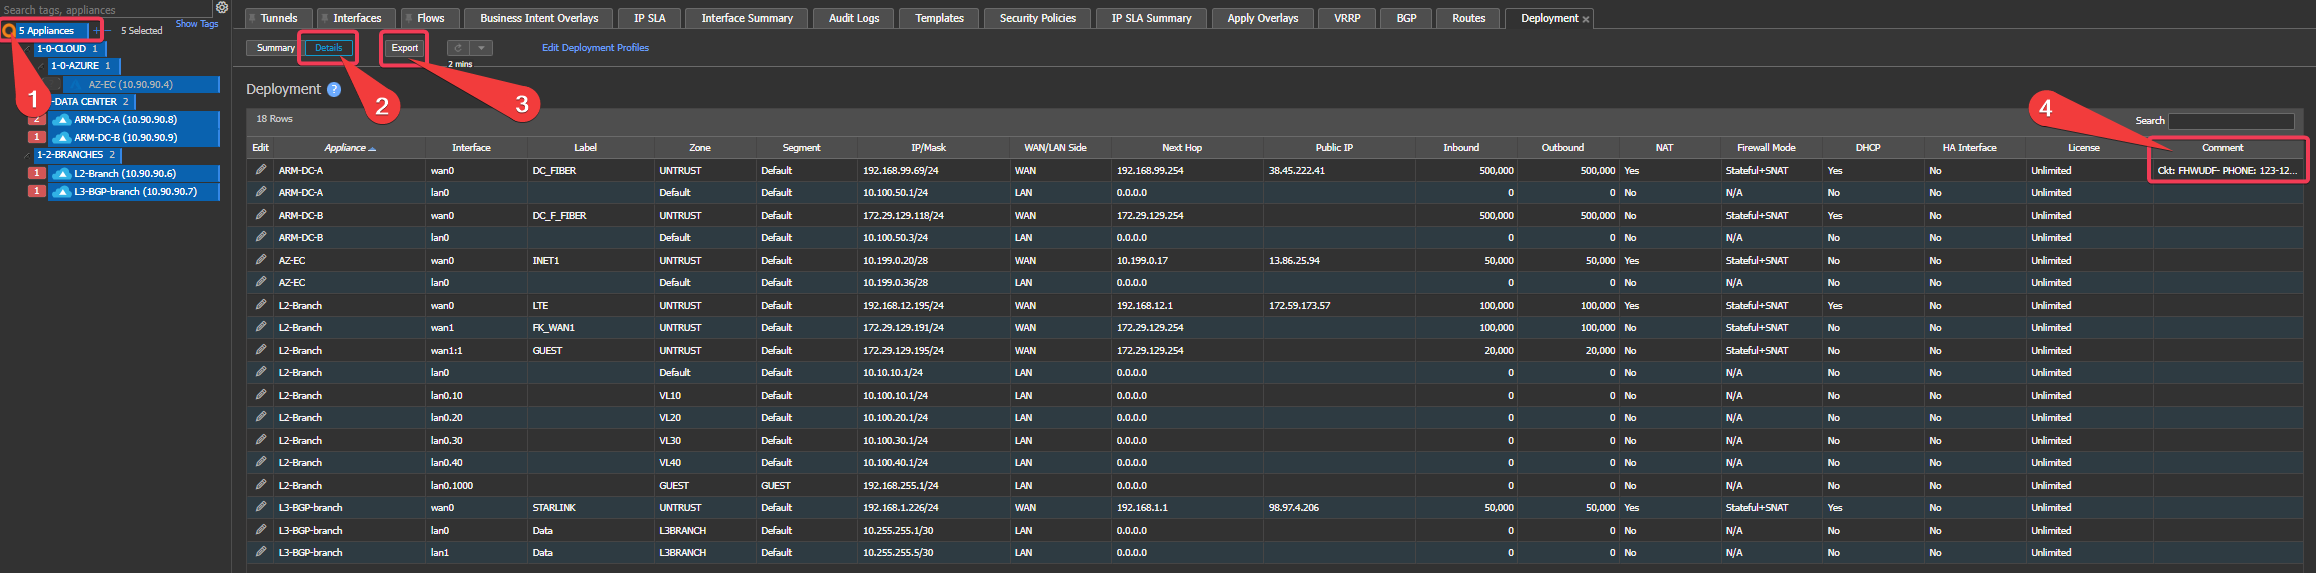Open the Audit Logs tab
The height and width of the screenshot is (573, 2316).
[x=854, y=18]
